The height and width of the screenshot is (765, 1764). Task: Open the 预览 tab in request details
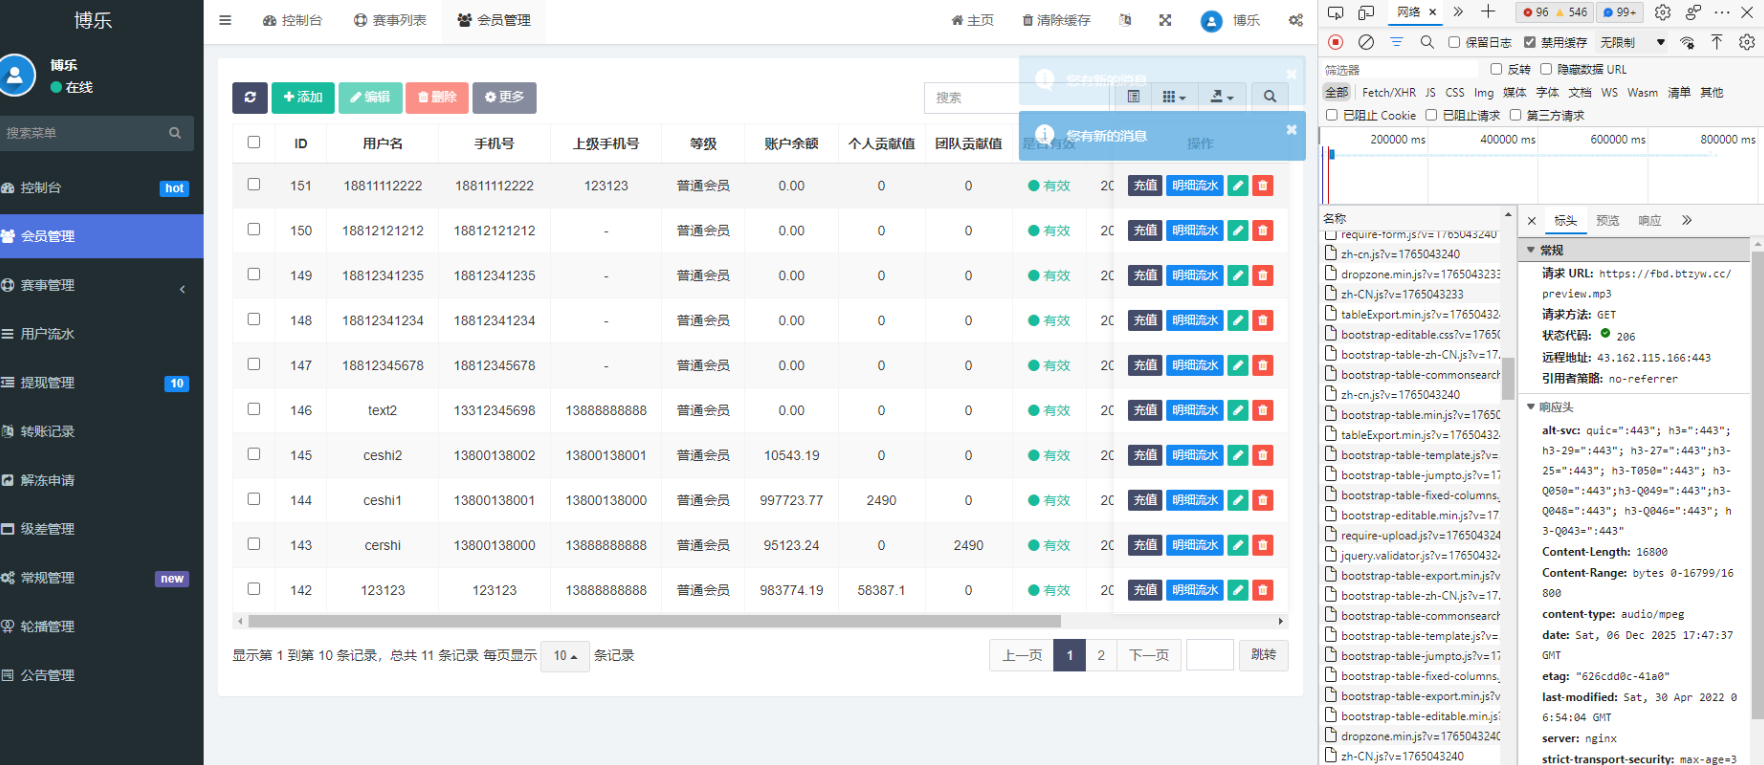pos(1607,220)
